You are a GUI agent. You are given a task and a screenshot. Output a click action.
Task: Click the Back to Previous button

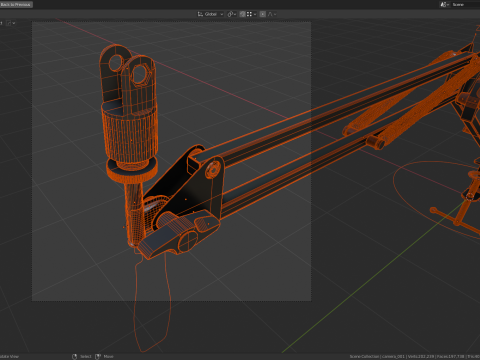click(16, 4)
